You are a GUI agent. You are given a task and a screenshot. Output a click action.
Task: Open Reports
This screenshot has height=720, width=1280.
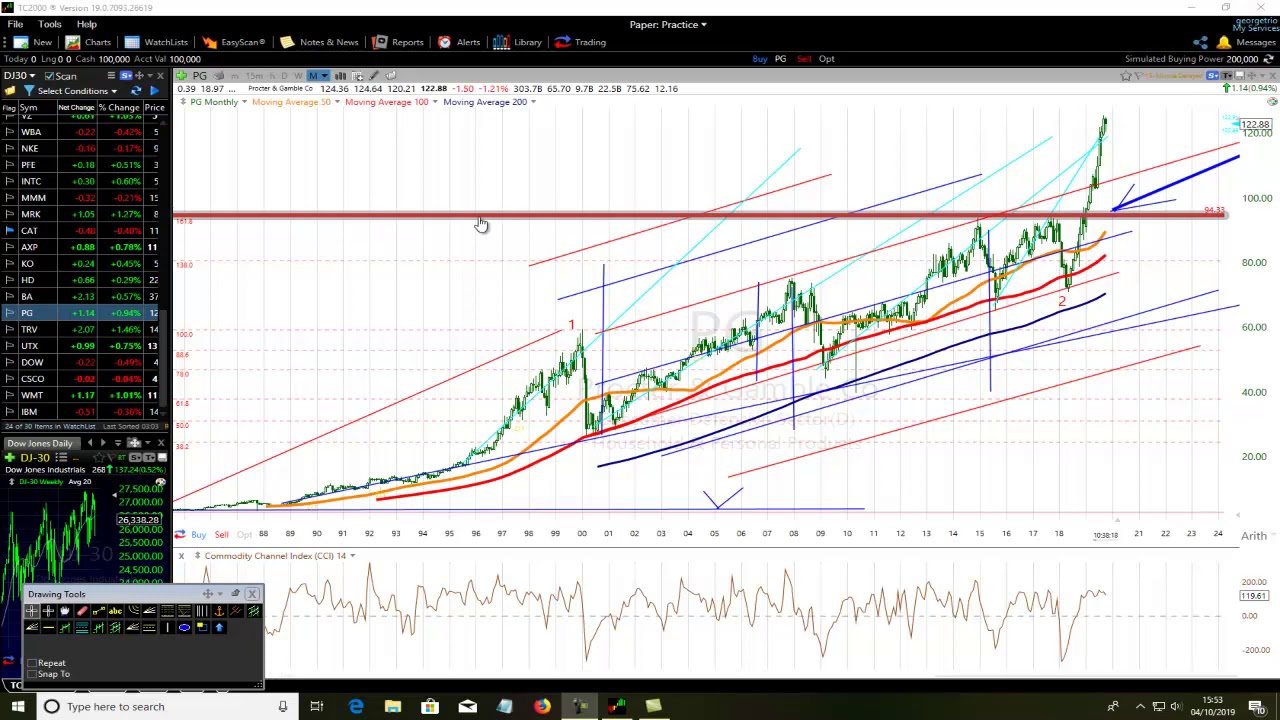(x=398, y=42)
